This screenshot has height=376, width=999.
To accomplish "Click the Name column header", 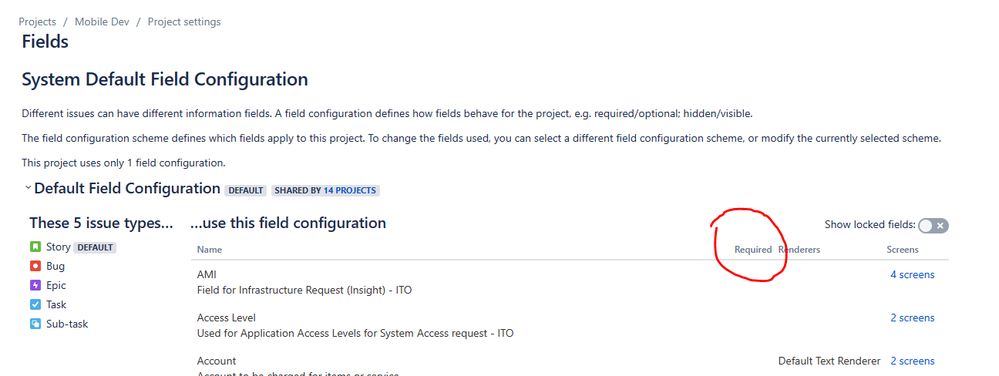I will (210, 250).
